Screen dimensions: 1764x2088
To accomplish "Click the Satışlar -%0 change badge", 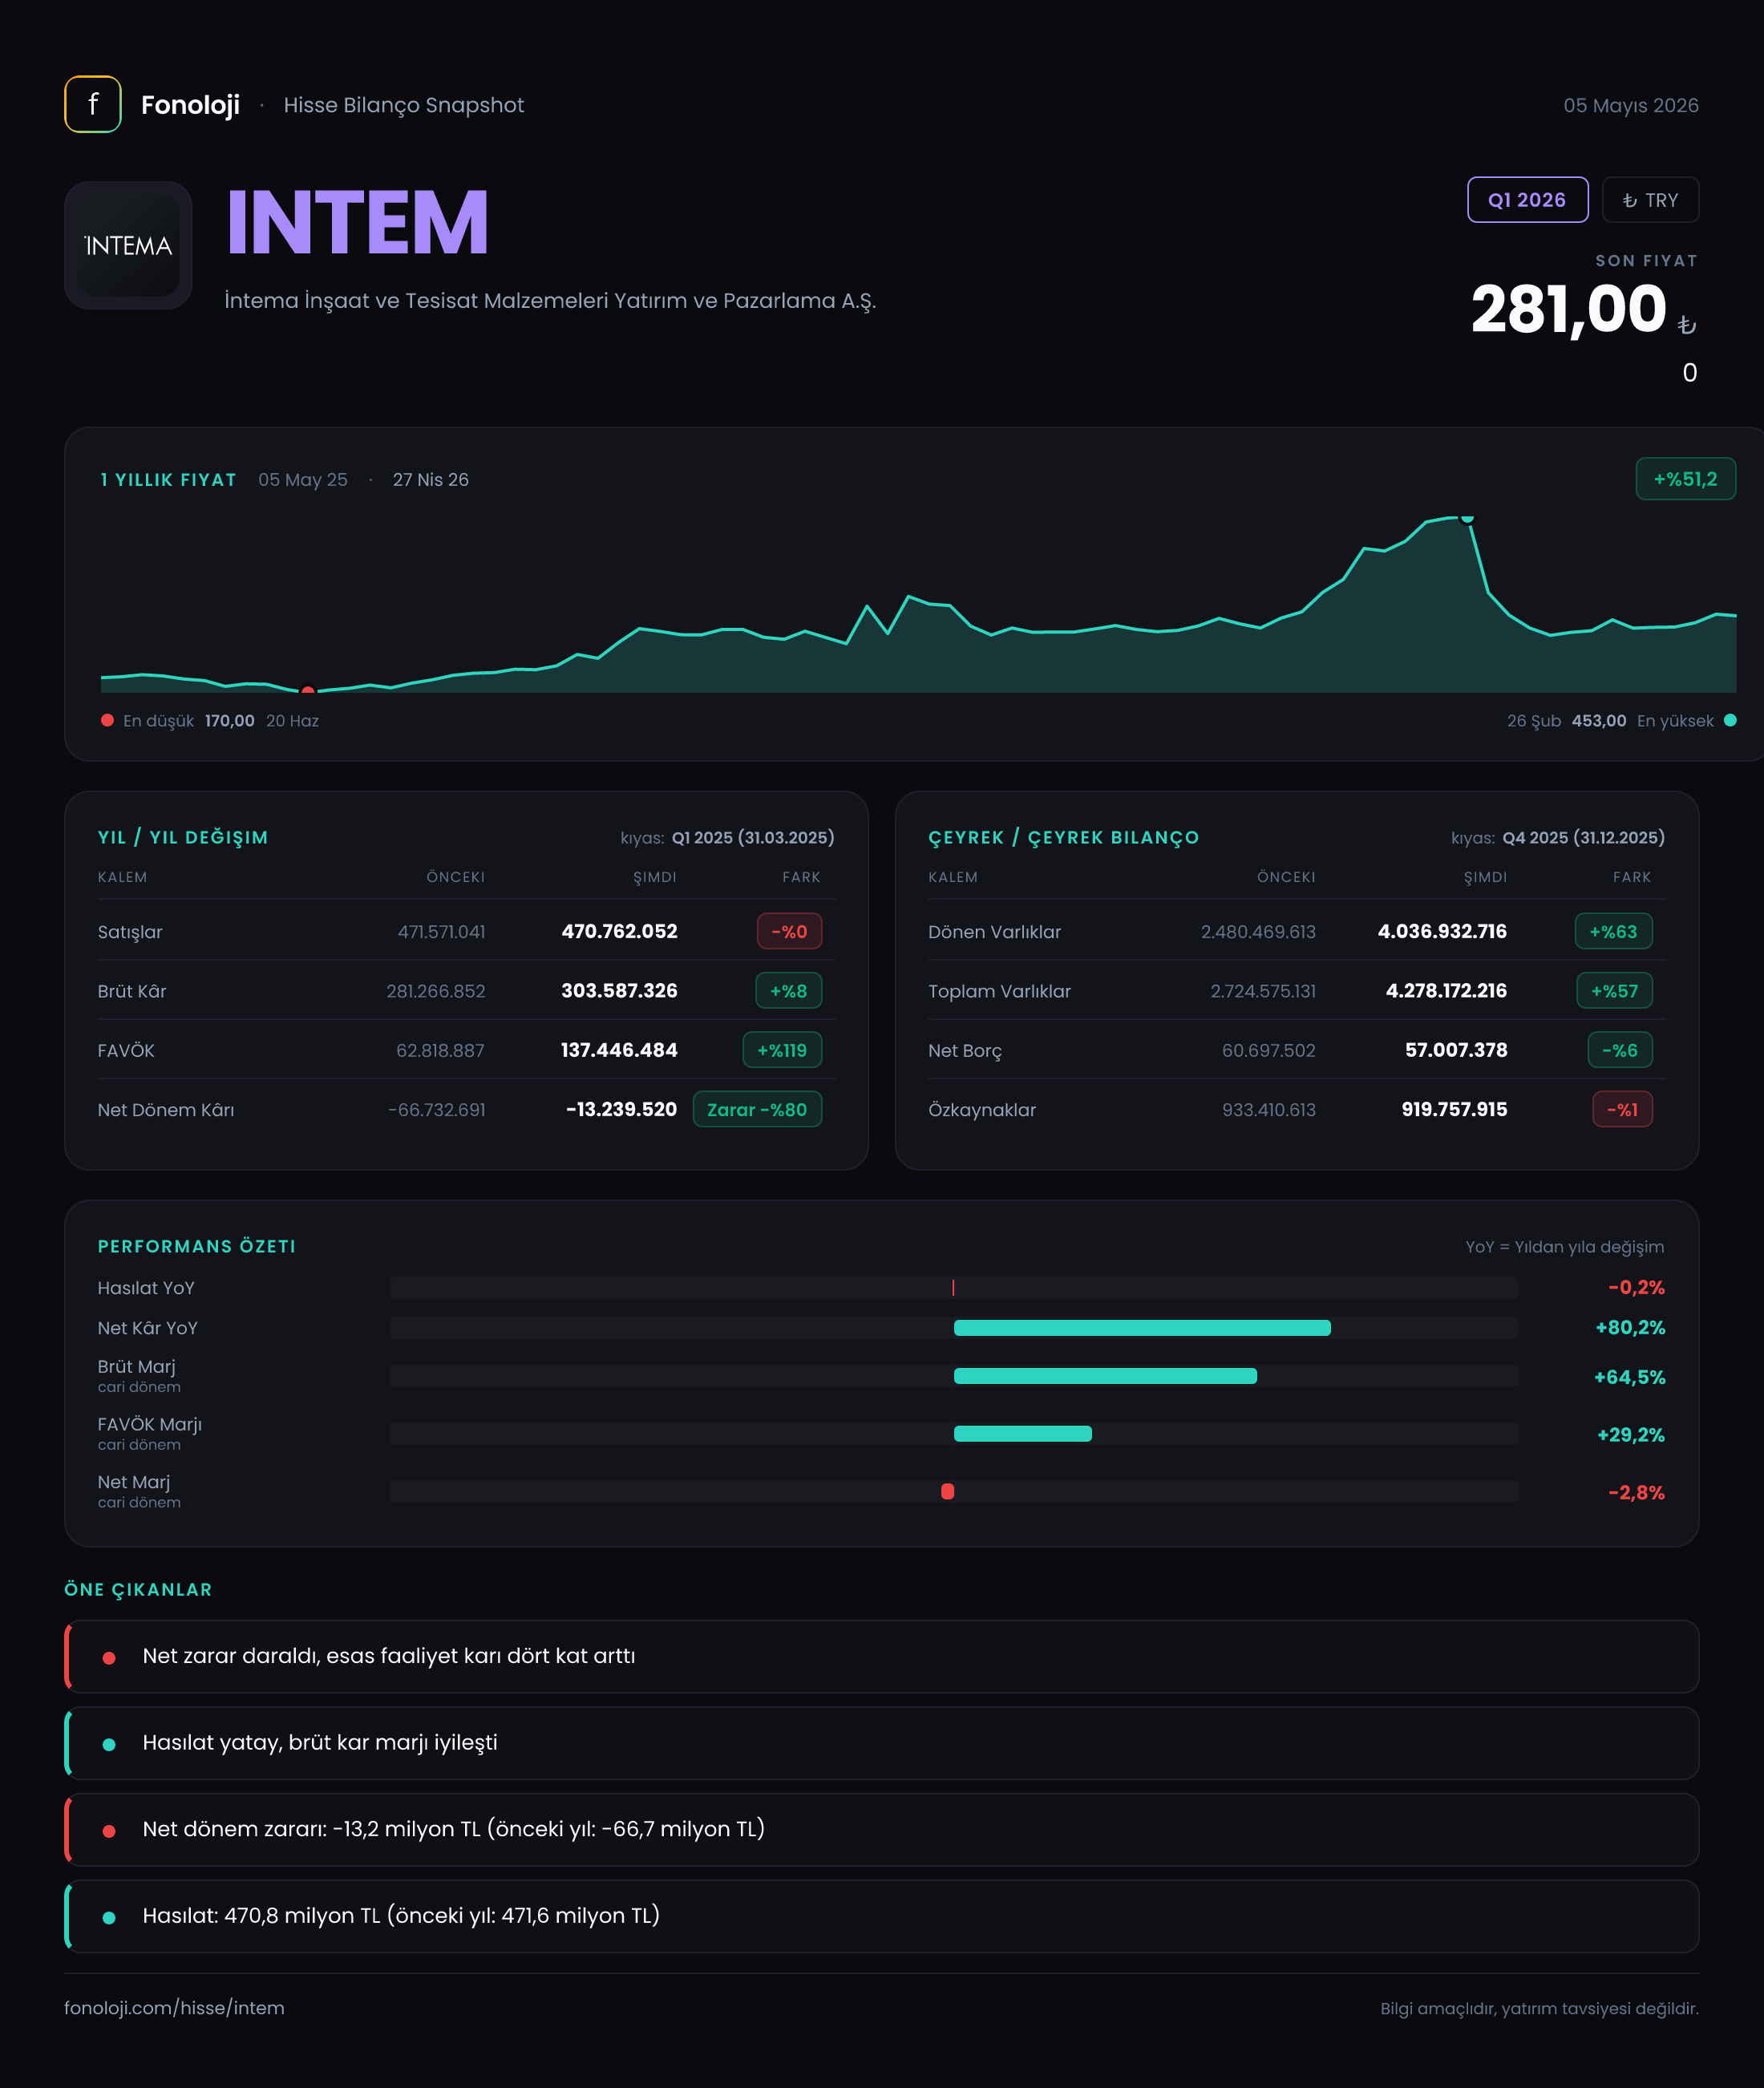I will pyautogui.click(x=789, y=931).
